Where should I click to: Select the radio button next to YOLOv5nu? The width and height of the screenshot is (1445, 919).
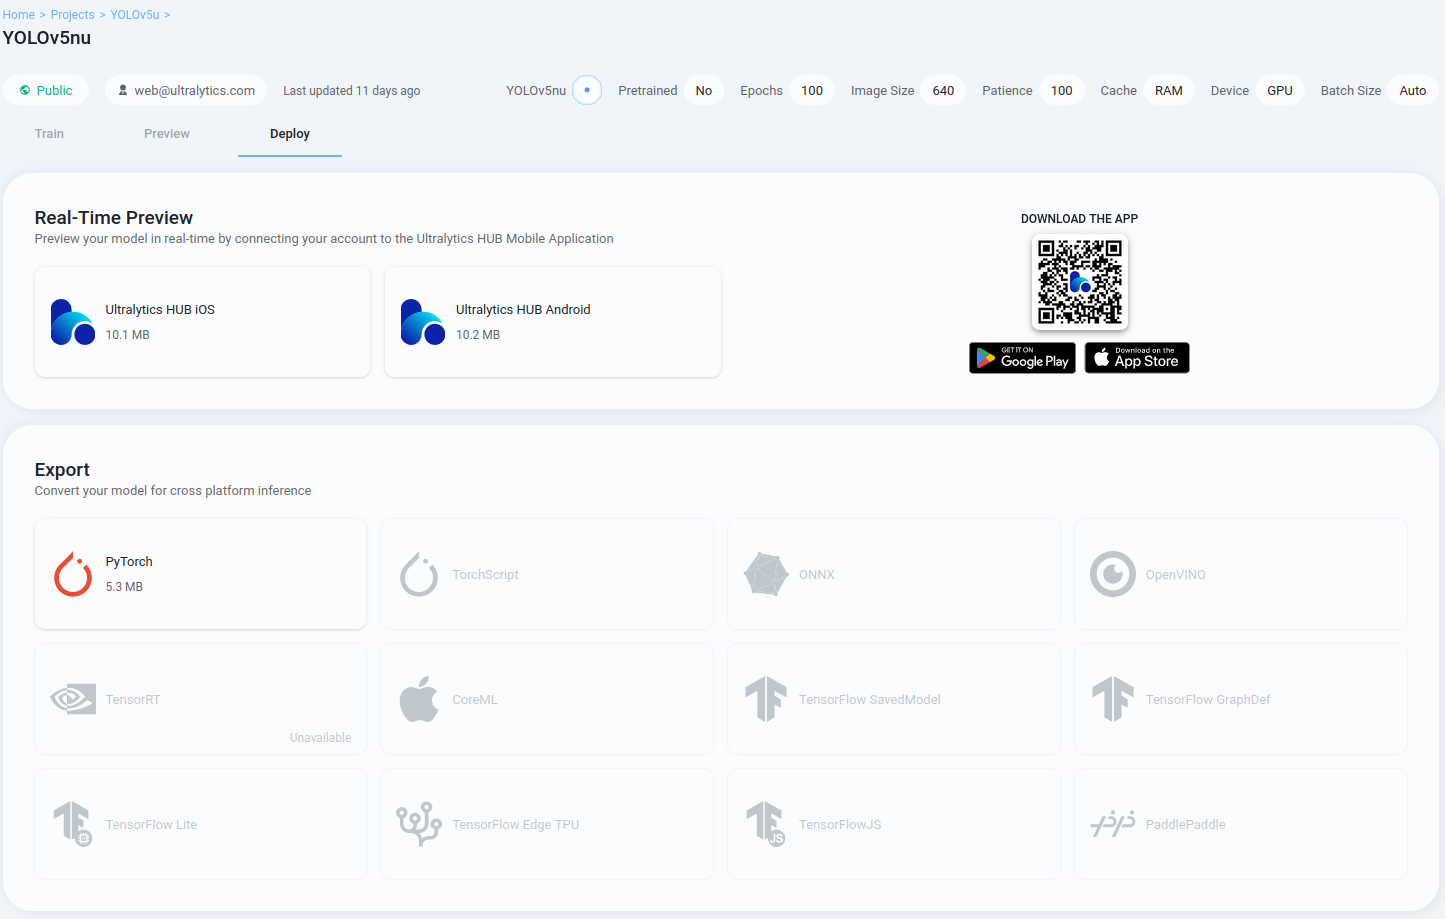(x=587, y=89)
